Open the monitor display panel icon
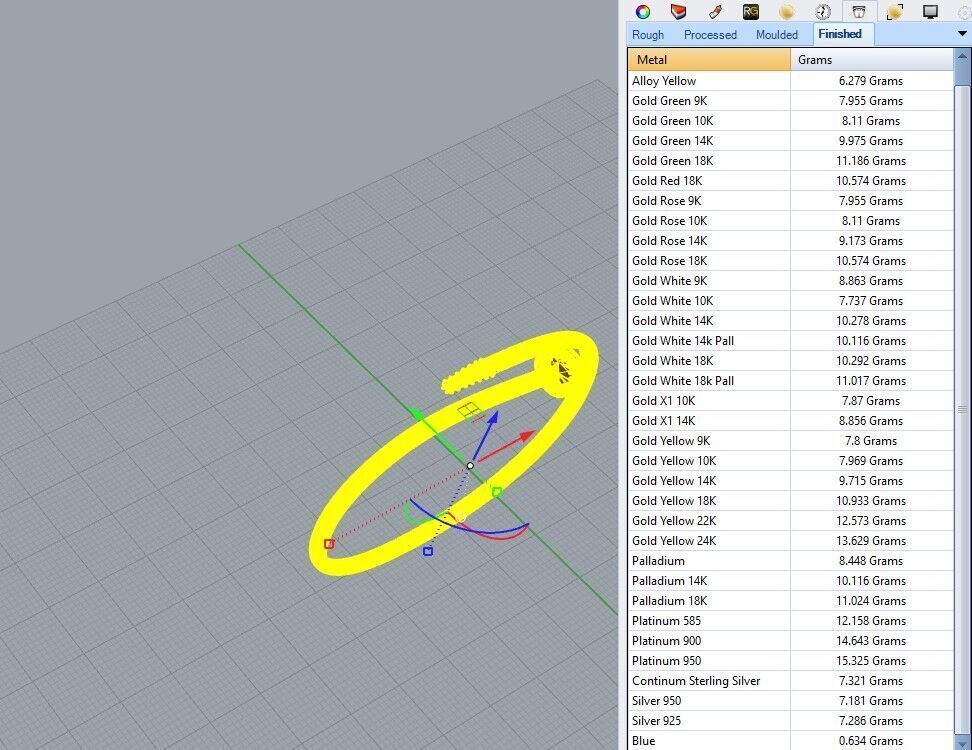 click(930, 11)
